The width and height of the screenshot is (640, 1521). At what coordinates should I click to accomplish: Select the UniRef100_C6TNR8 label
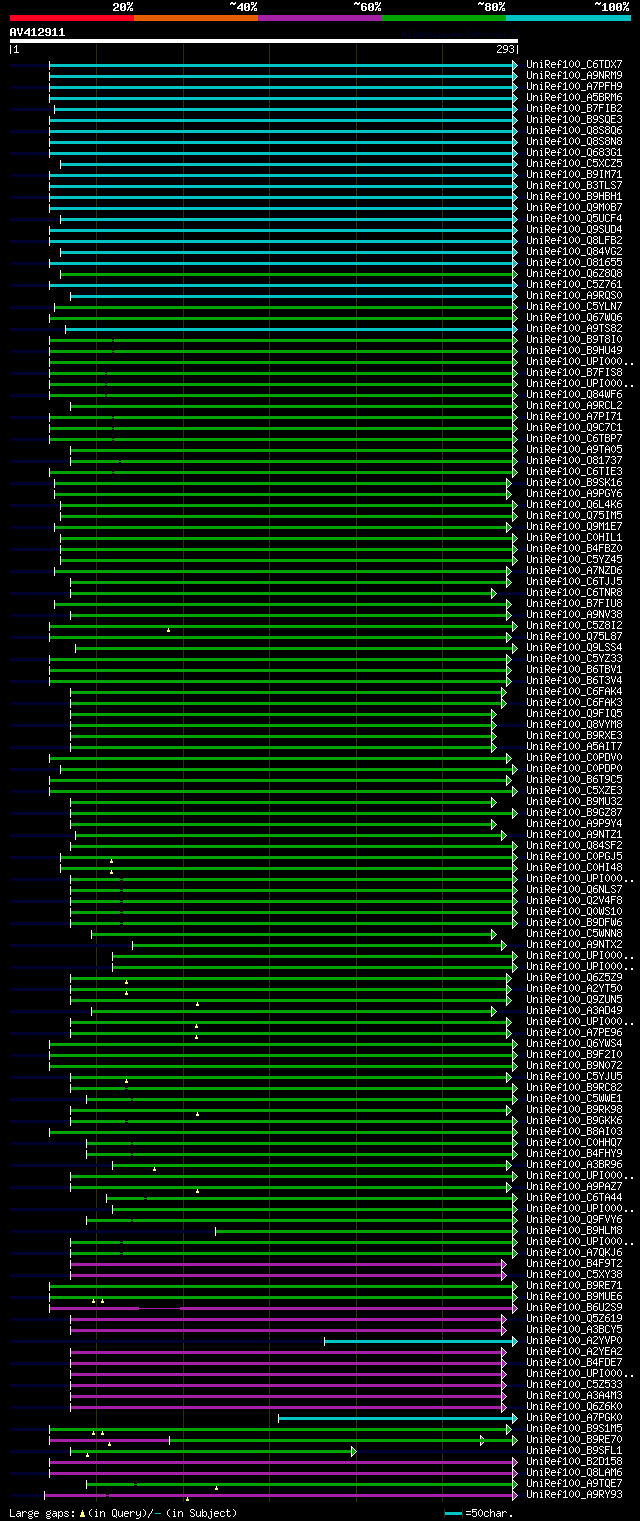(x=574, y=592)
